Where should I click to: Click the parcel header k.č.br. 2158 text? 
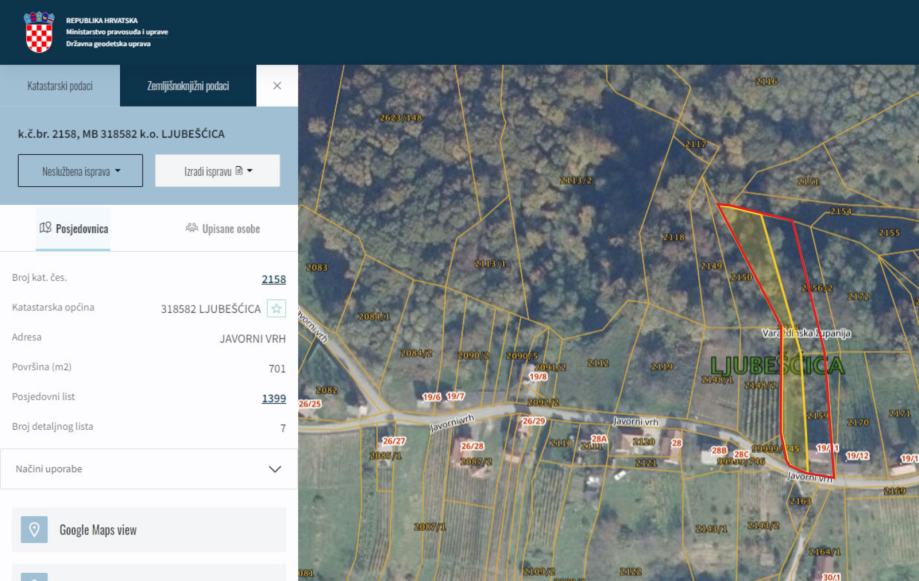[121, 134]
